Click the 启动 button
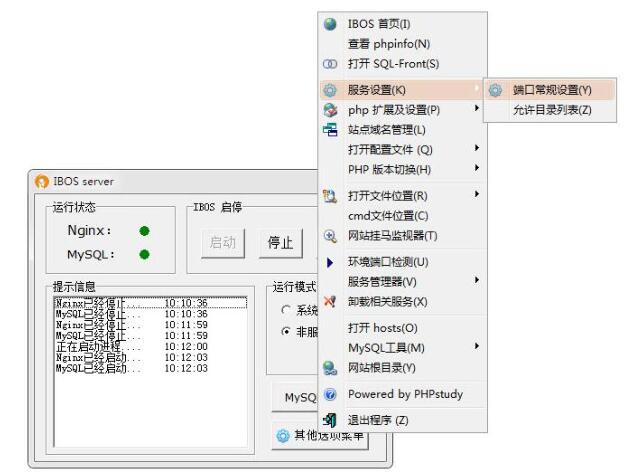 223,243
